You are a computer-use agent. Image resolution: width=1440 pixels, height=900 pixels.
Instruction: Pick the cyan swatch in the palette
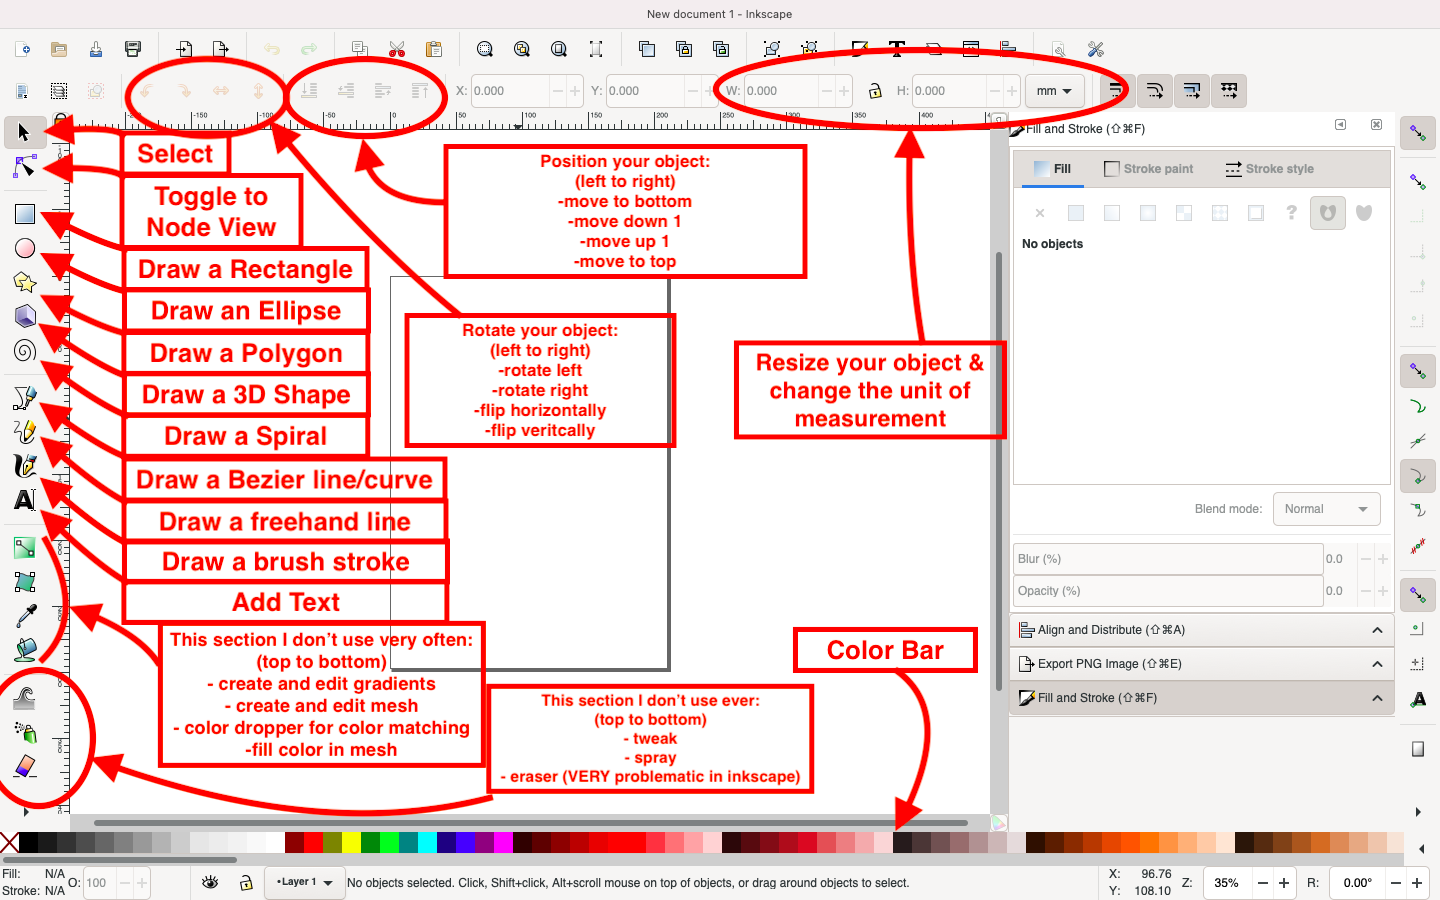(427, 842)
